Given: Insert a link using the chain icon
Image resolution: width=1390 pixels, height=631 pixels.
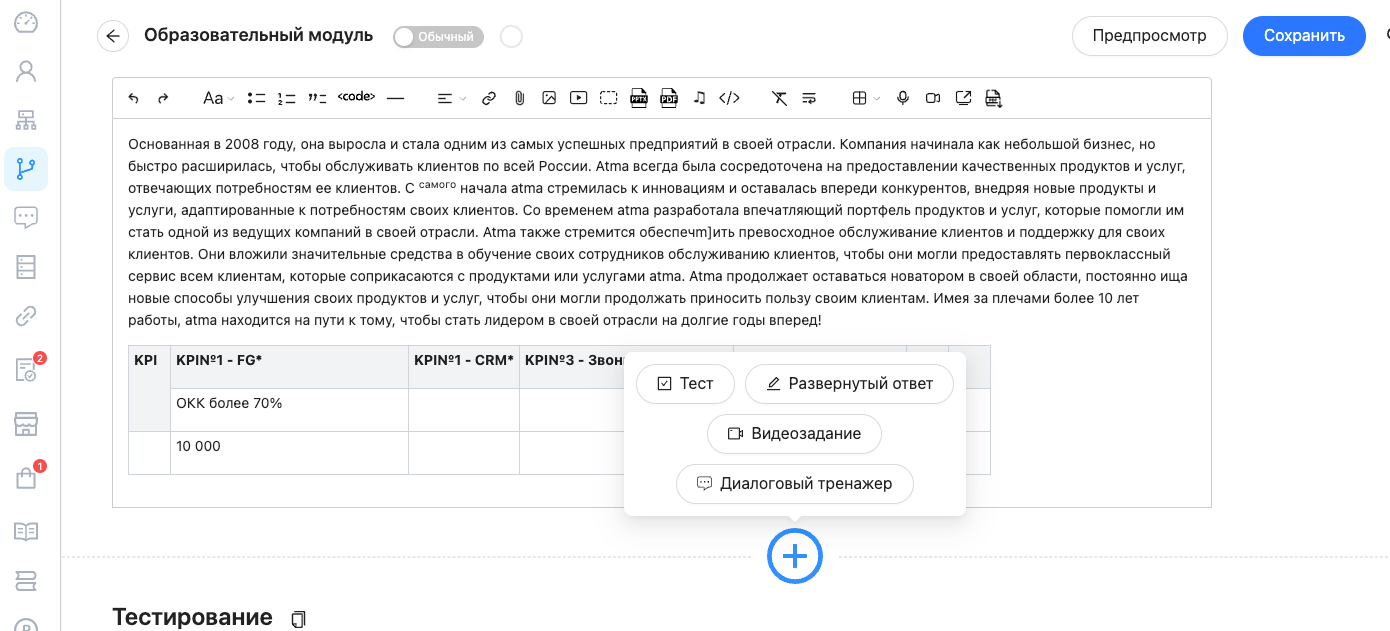Looking at the screenshot, I should click(x=489, y=98).
